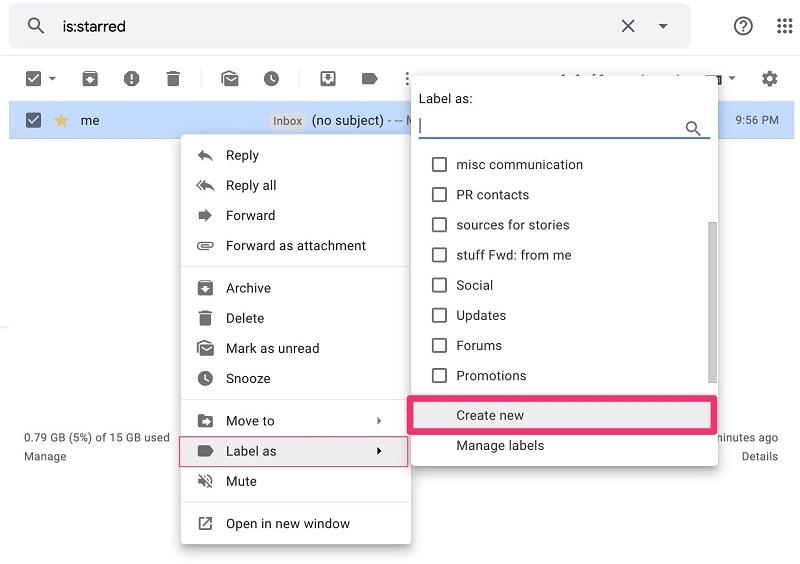The image size is (800, 564).
Task: Toggle the select-all checkbox in toolbar
Action: click(x=33, y=79)
